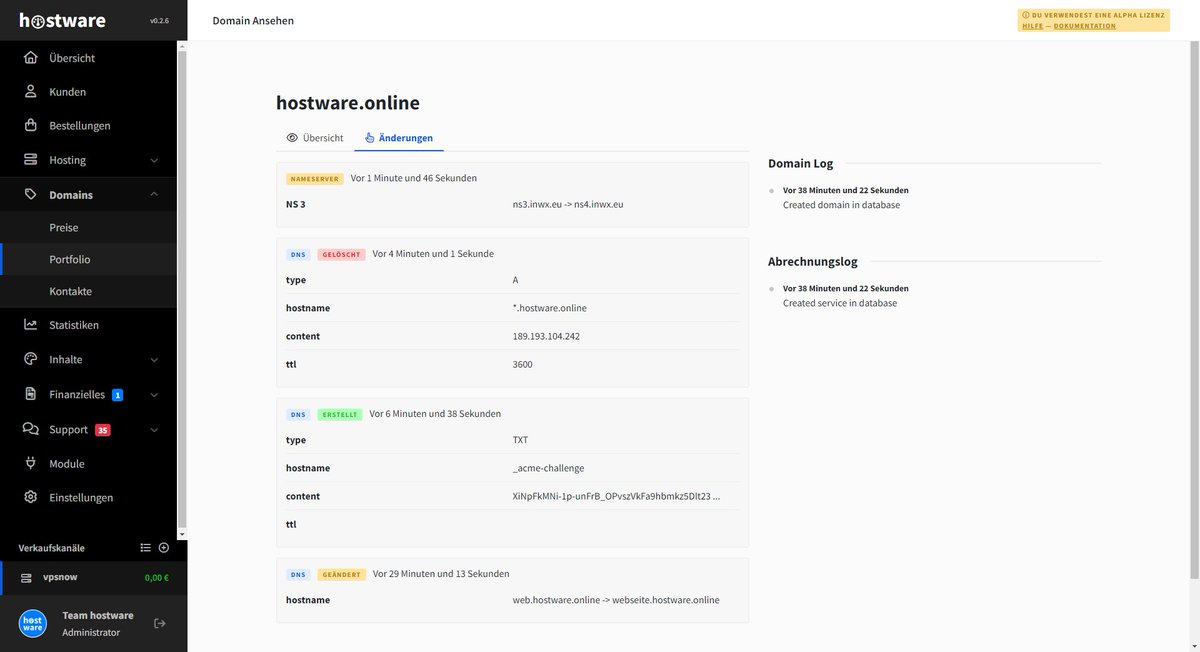Viewport: 1200px width, 652px height.
Task: Click the Support chat icon
Action: (31, 429)
